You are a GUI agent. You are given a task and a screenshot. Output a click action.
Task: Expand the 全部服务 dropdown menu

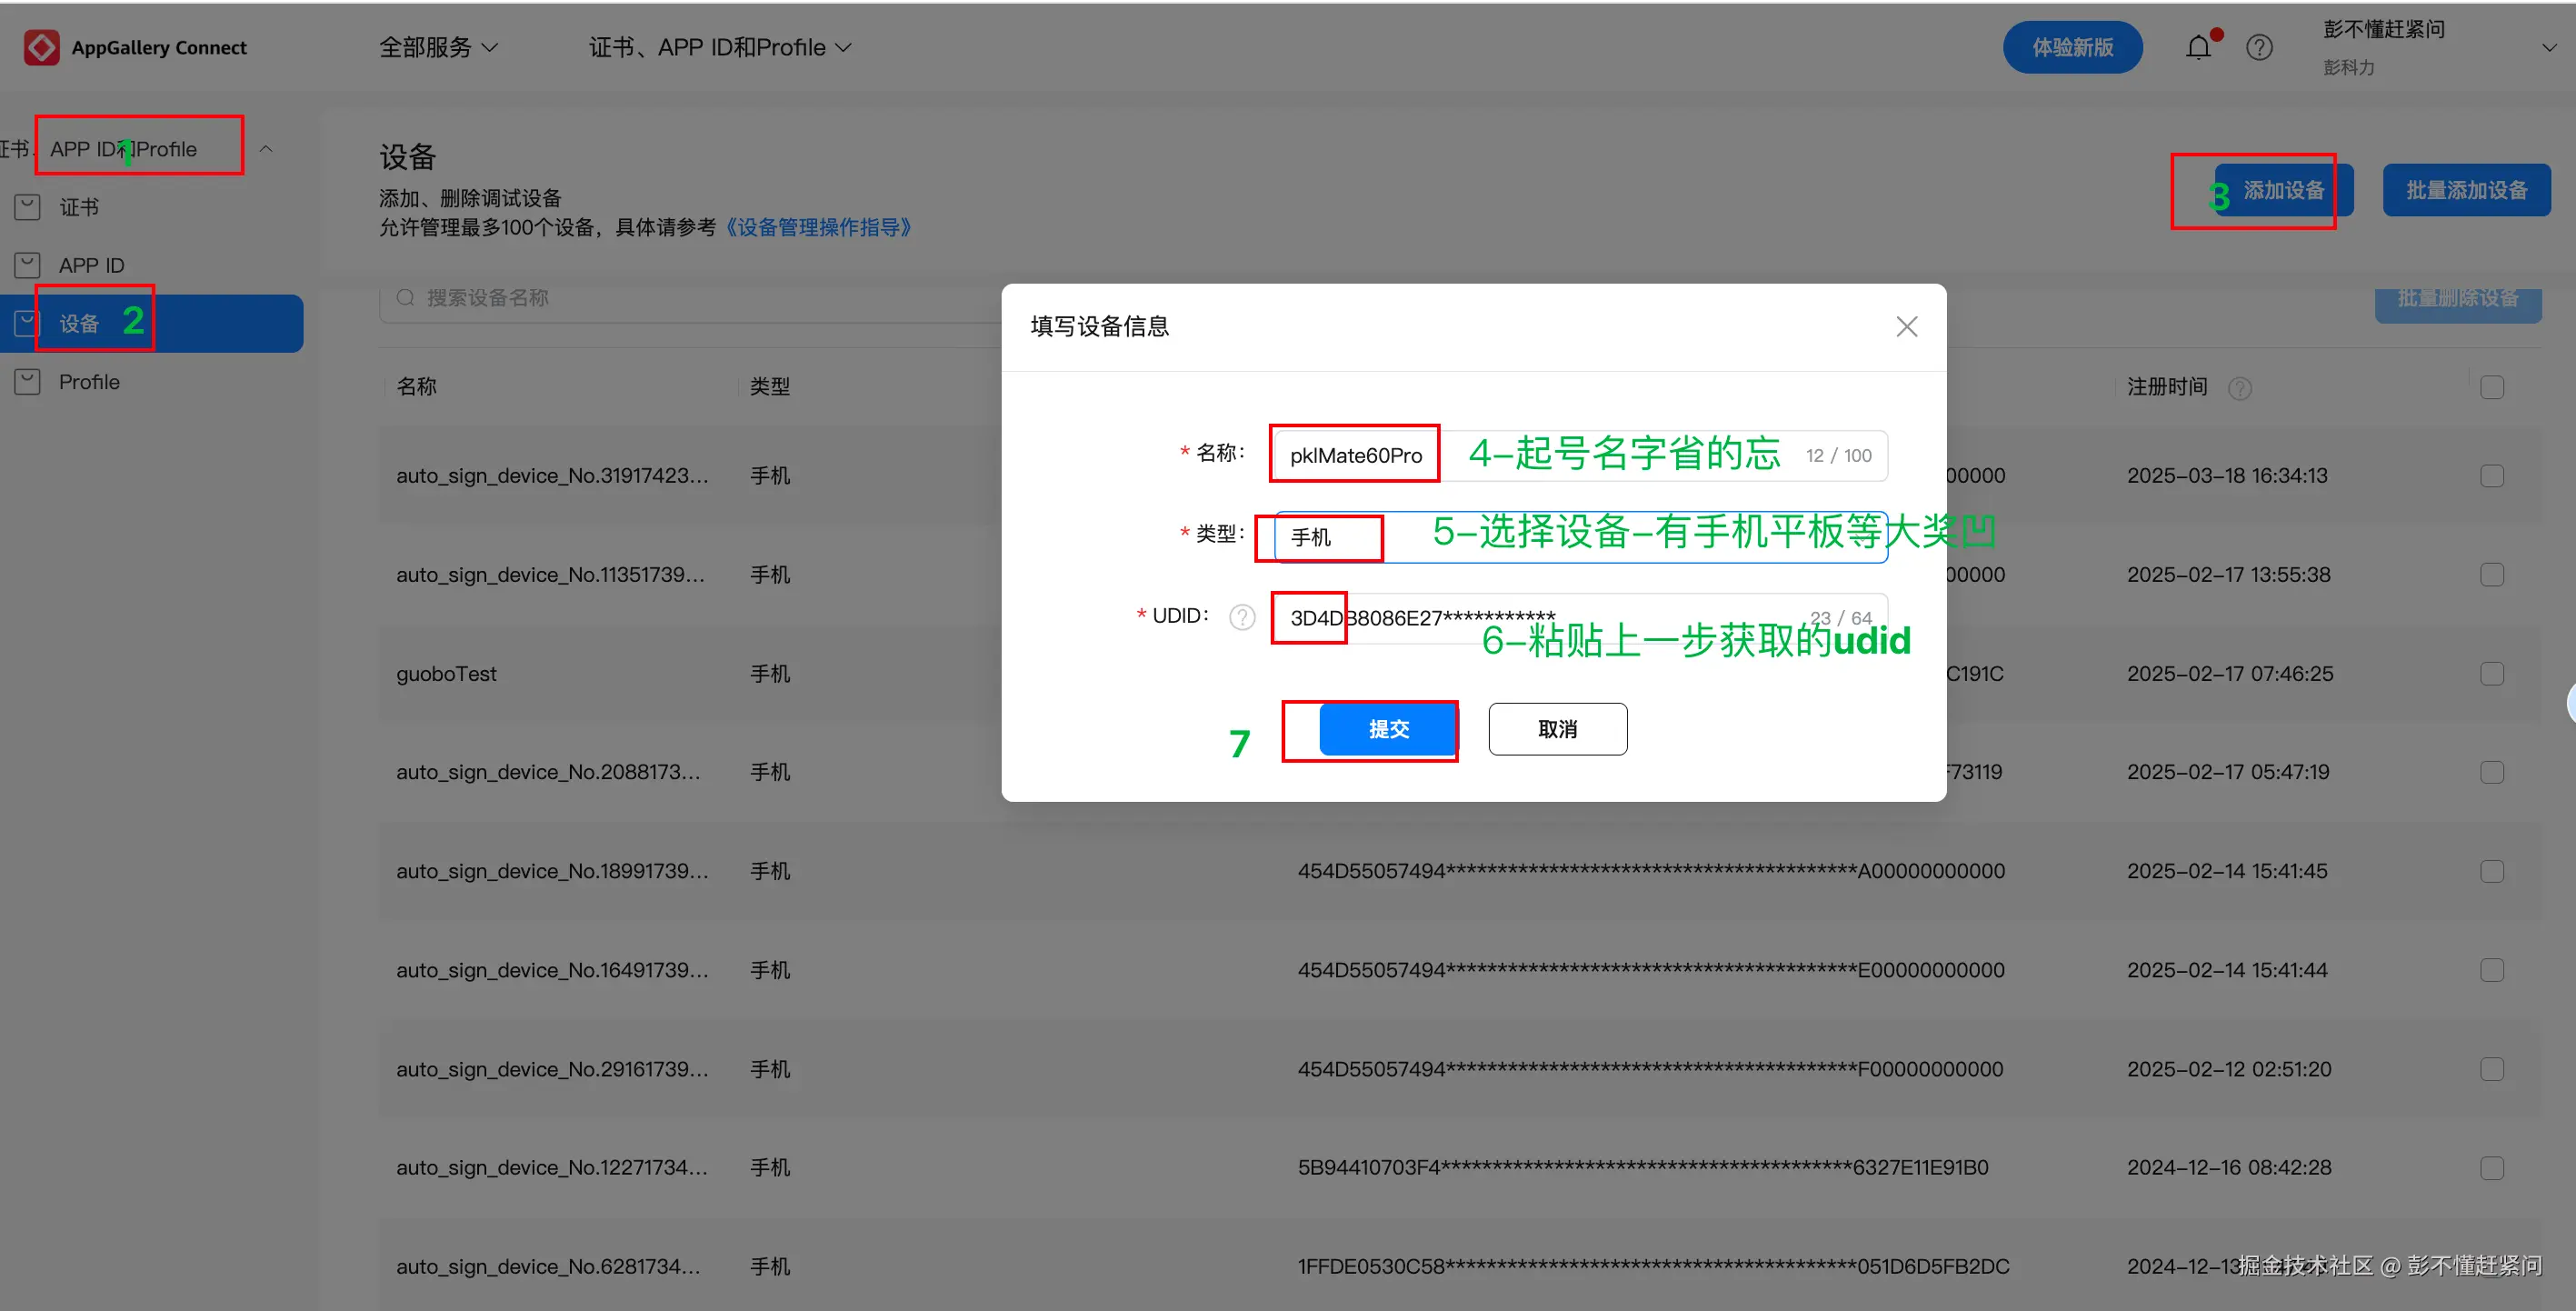[438, 47]
